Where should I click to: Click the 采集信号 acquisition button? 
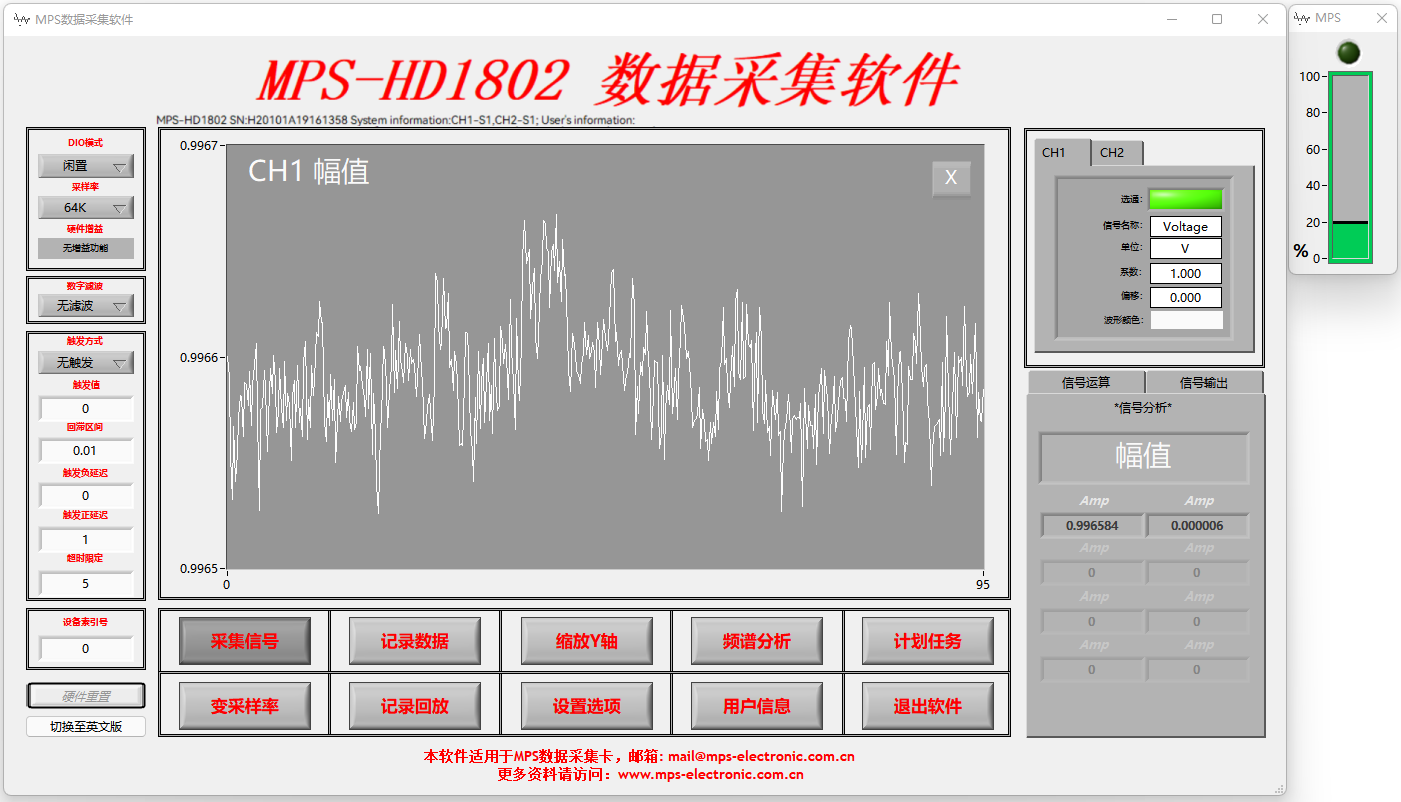(244, 640)
